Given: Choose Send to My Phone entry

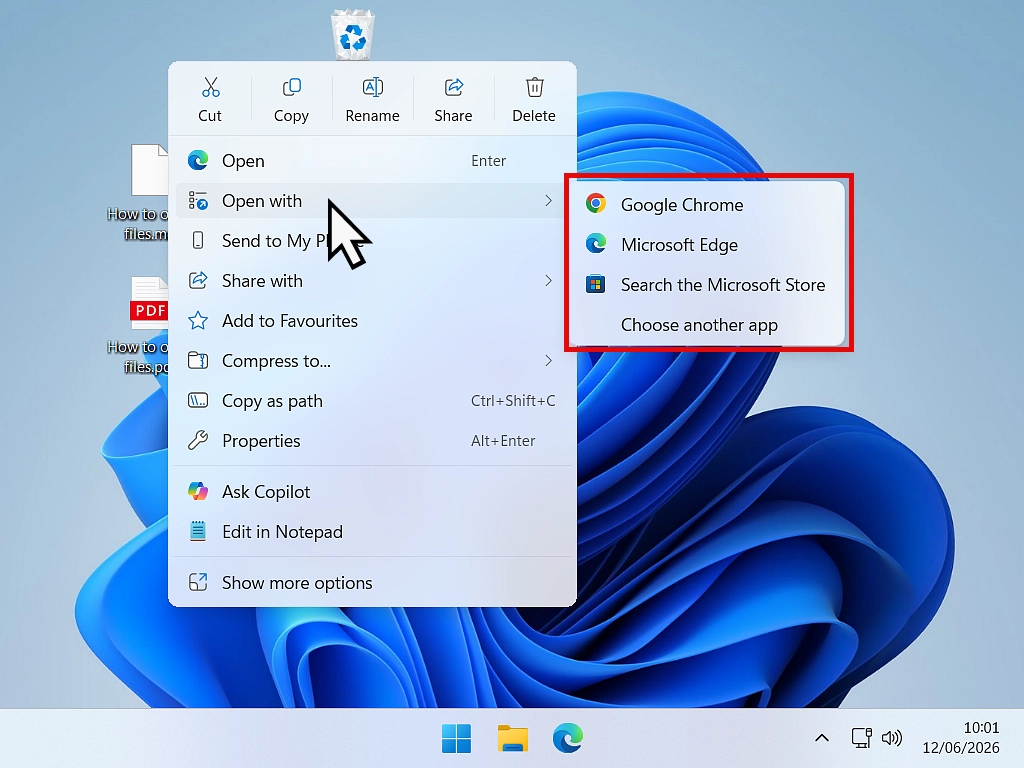Looking at the screenshot, I should pyautogui.click(x=372, y=241).
